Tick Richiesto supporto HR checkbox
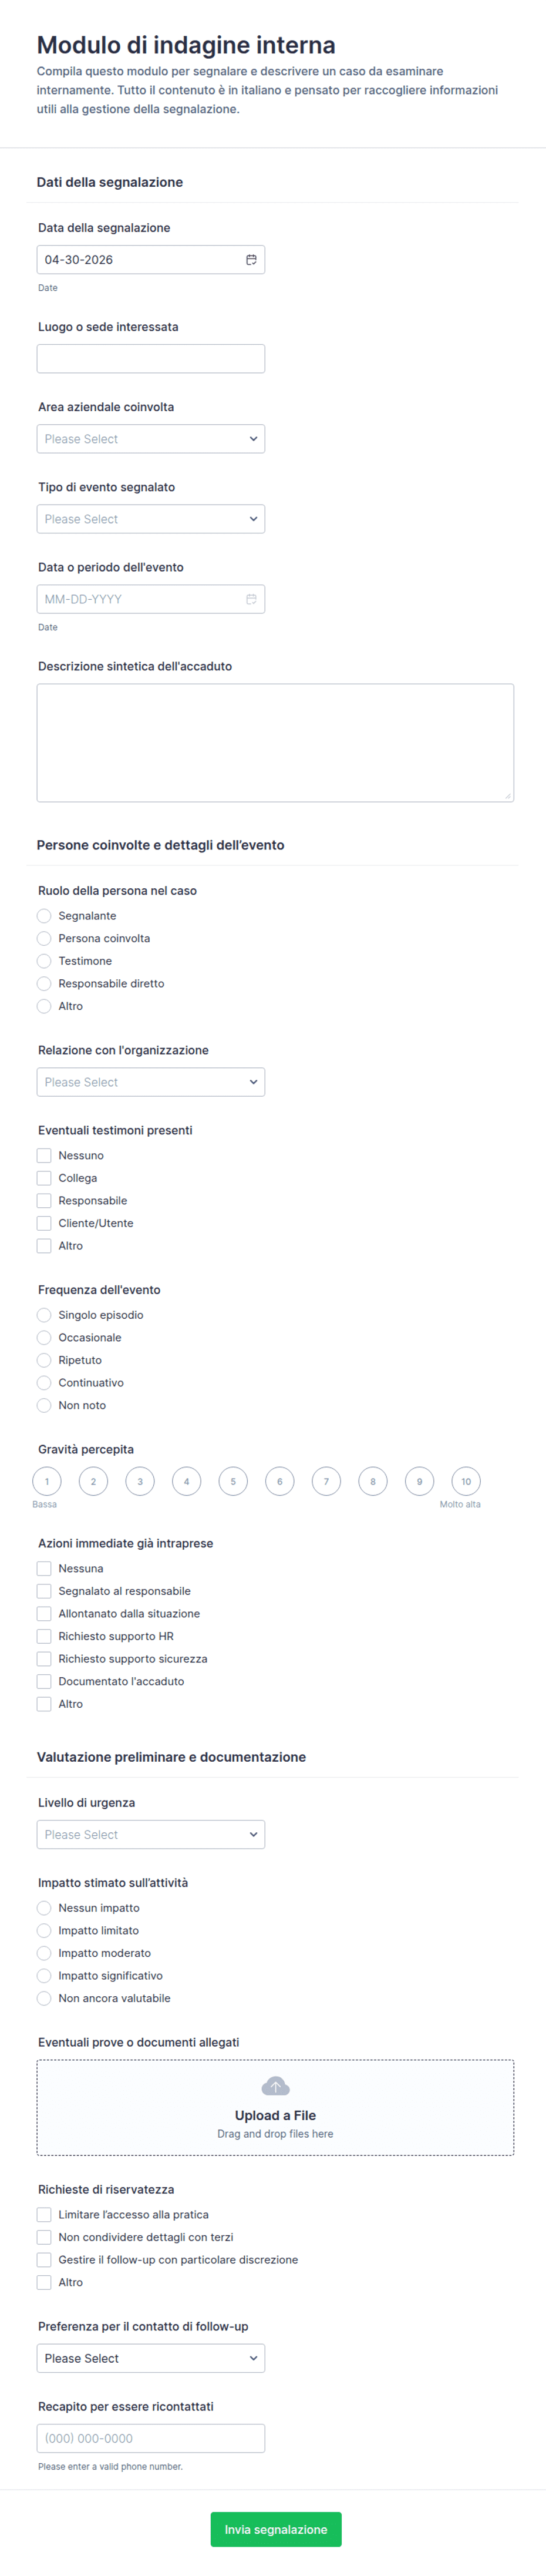This screenshot has height=2576, width=546. point(44,1636)
